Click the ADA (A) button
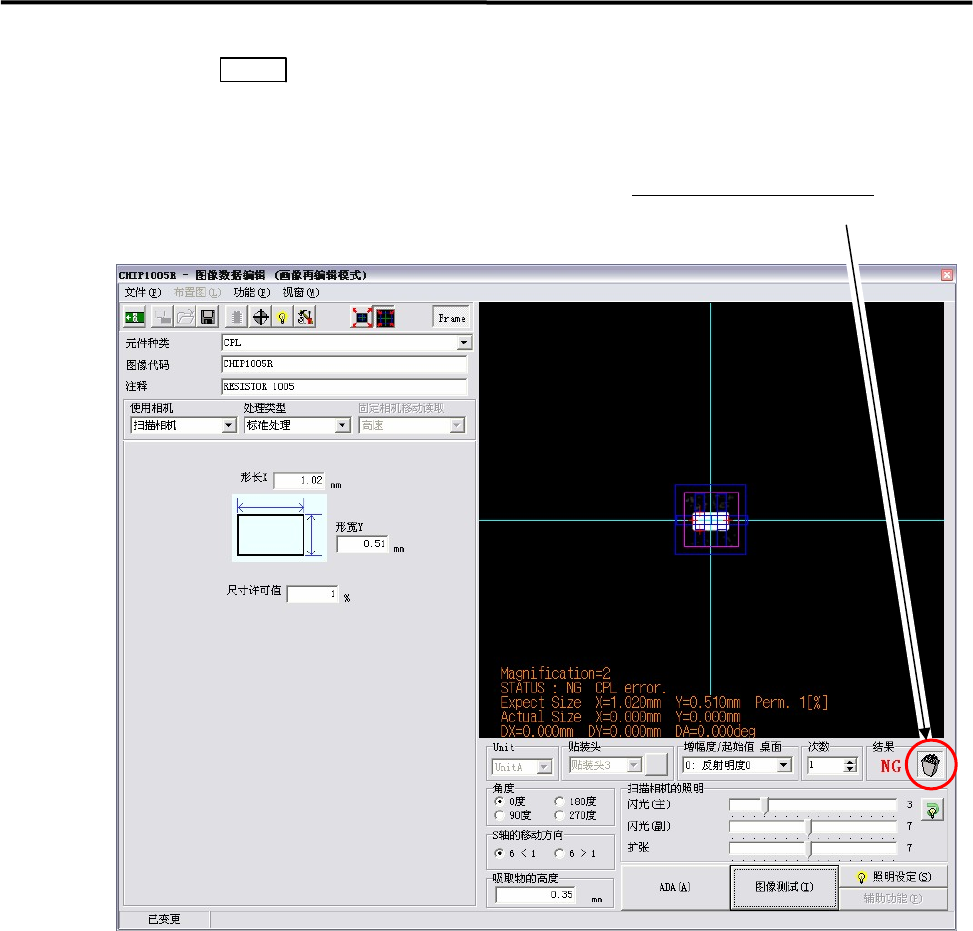The height and width of the screenshot is (931, 973). point(675,887)
